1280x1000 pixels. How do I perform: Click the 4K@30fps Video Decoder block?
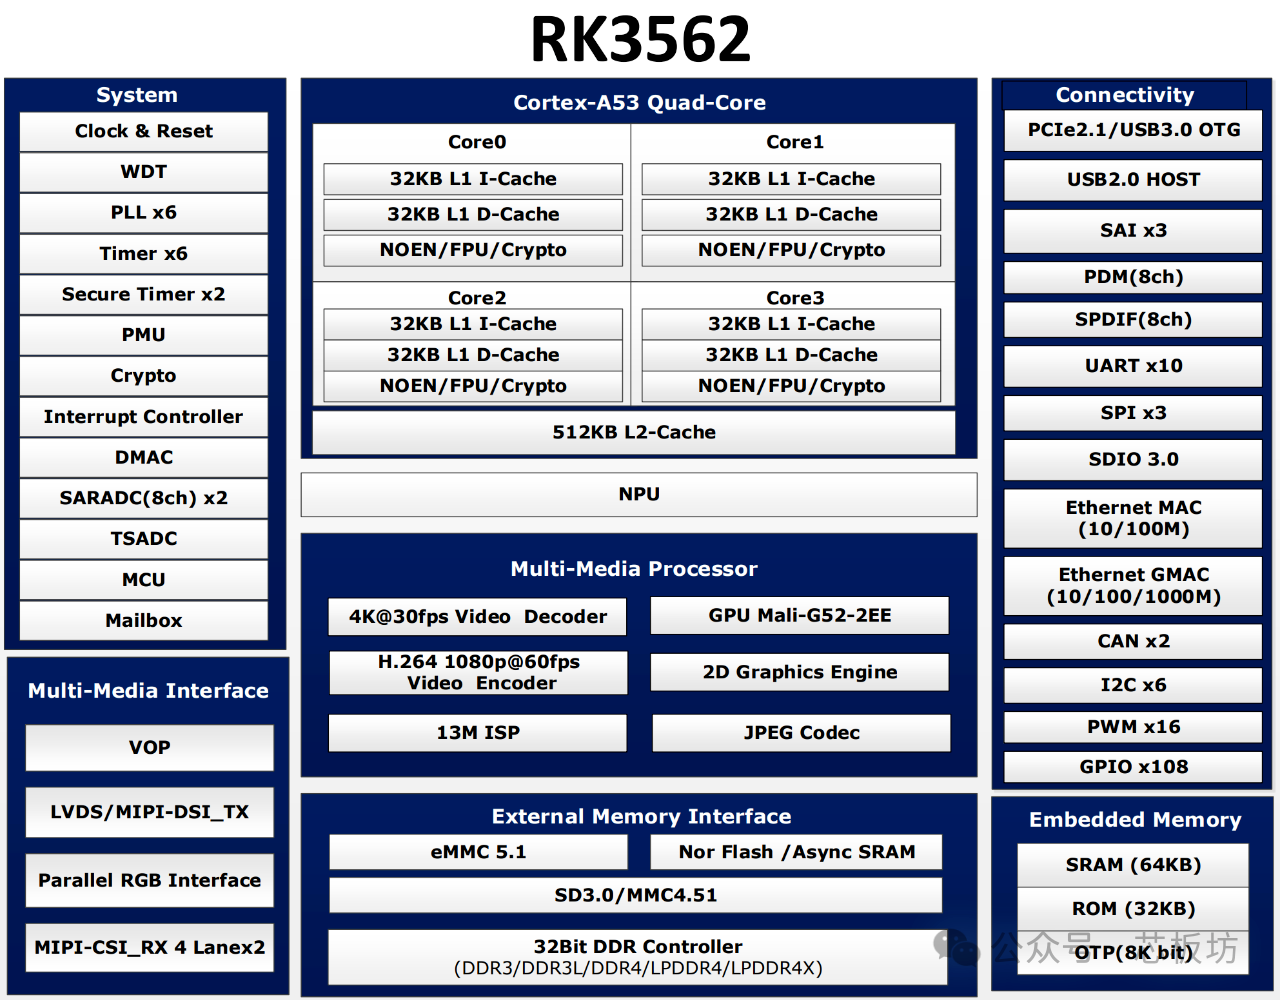[477, 617]
